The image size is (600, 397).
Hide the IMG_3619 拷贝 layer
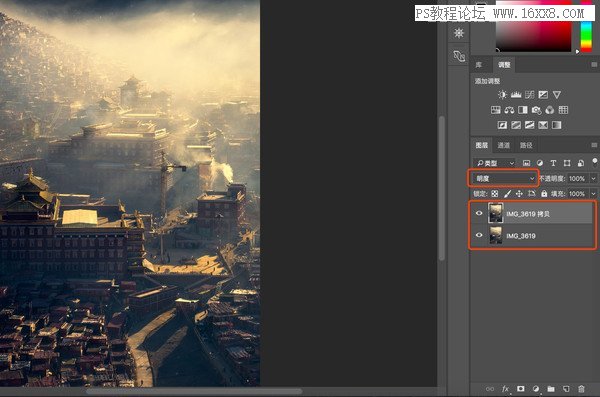[x=479, y=213]
